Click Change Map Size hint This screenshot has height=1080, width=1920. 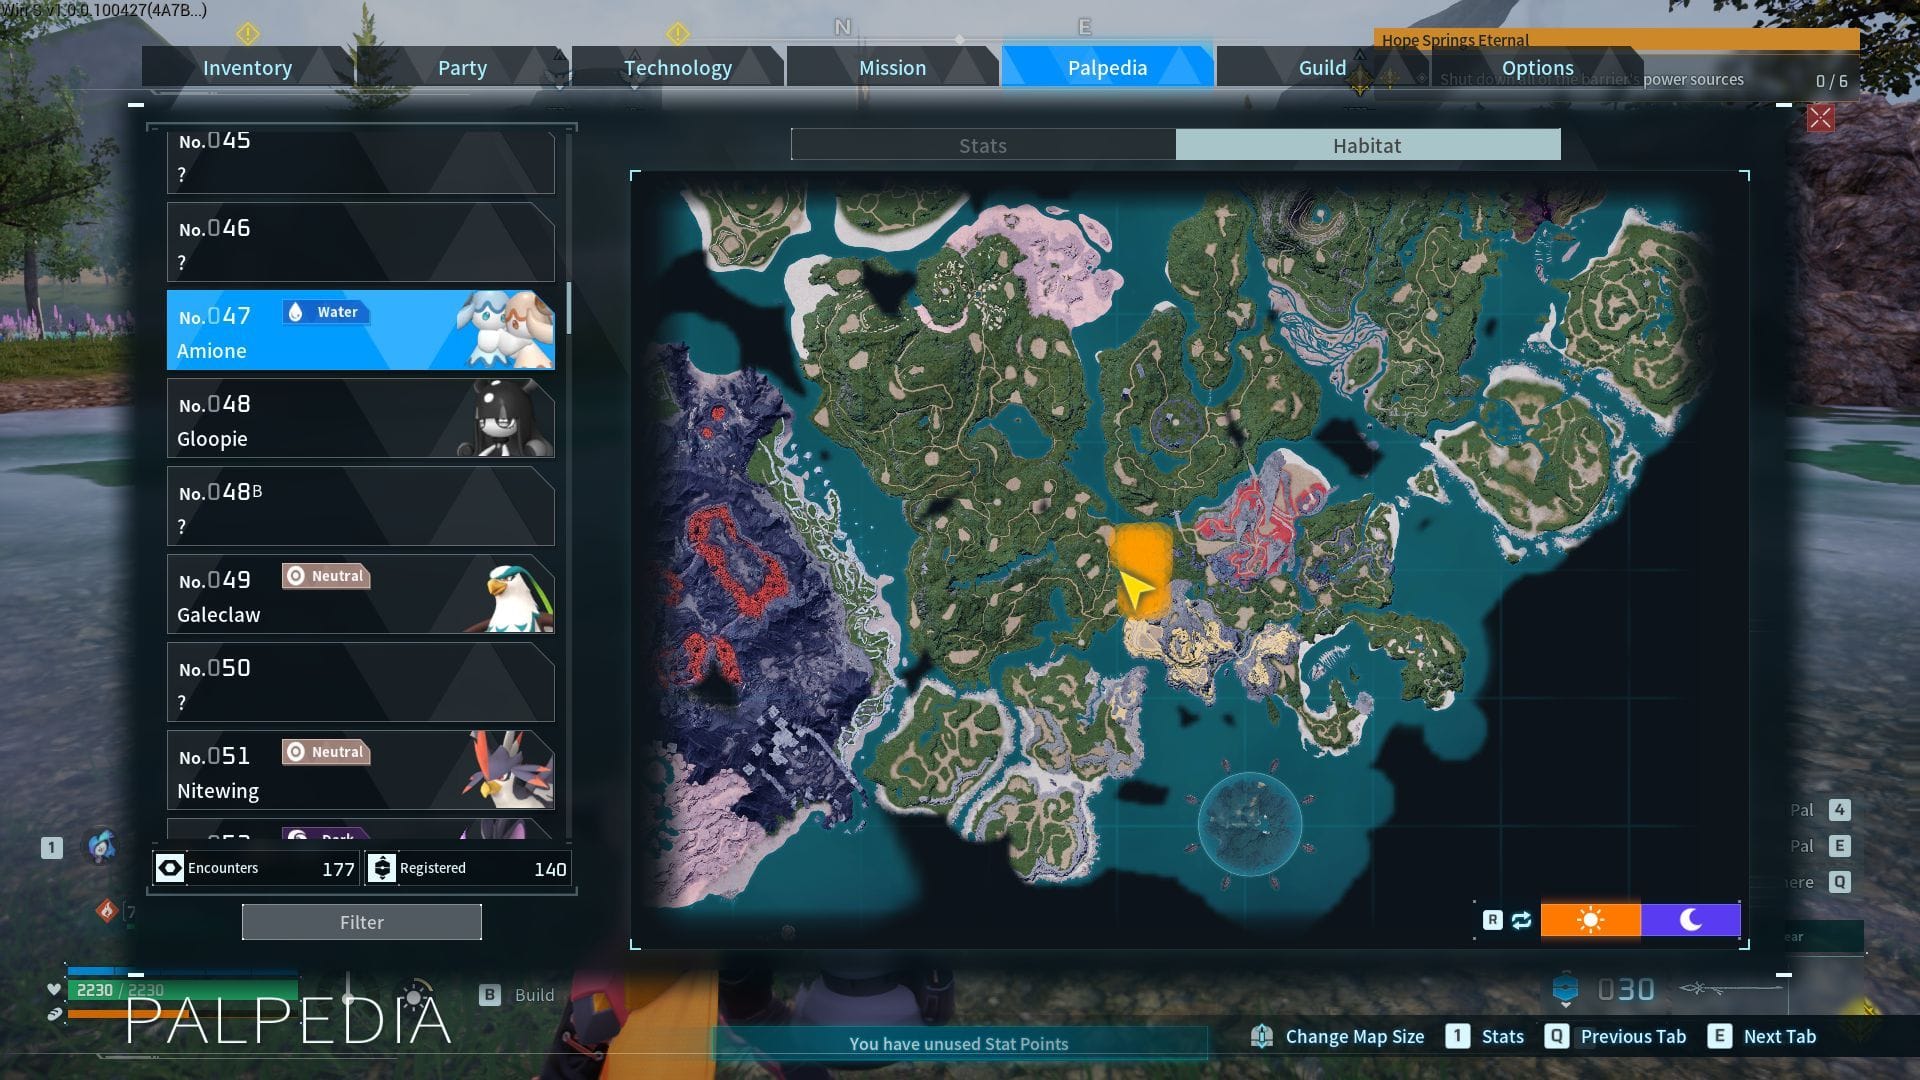1354,1037
